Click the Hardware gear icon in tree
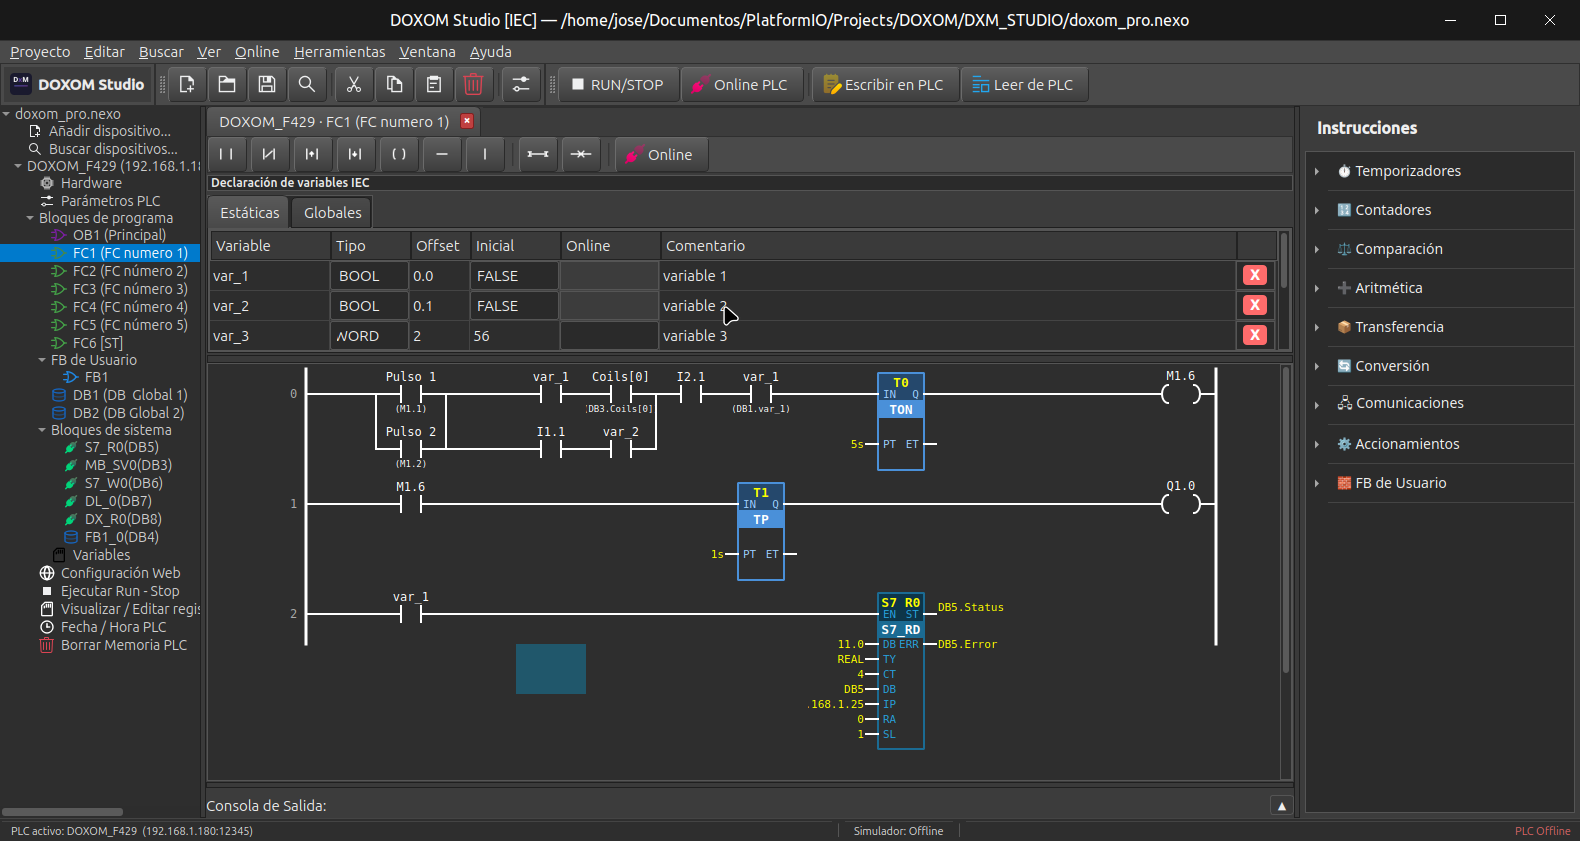Screen dimensions: 1580x841 (x=47, y=183)
